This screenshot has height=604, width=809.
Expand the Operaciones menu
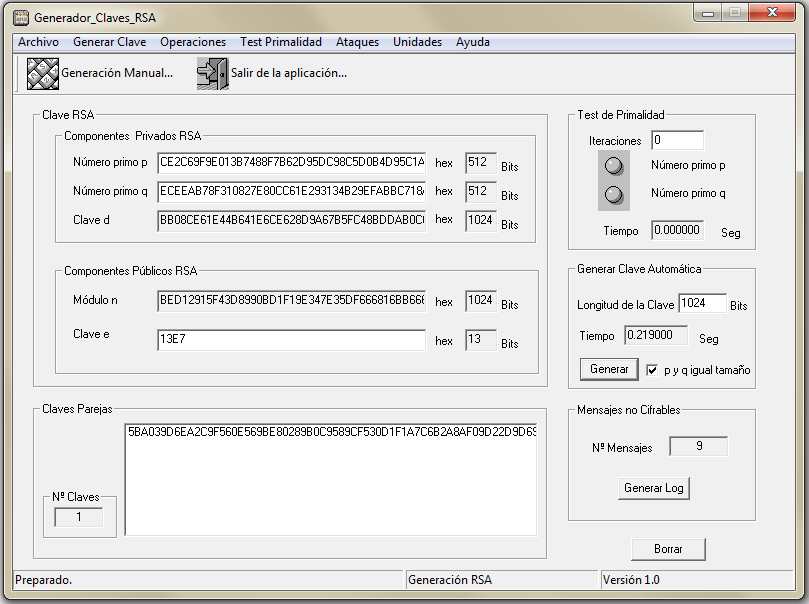coord(193,42)
